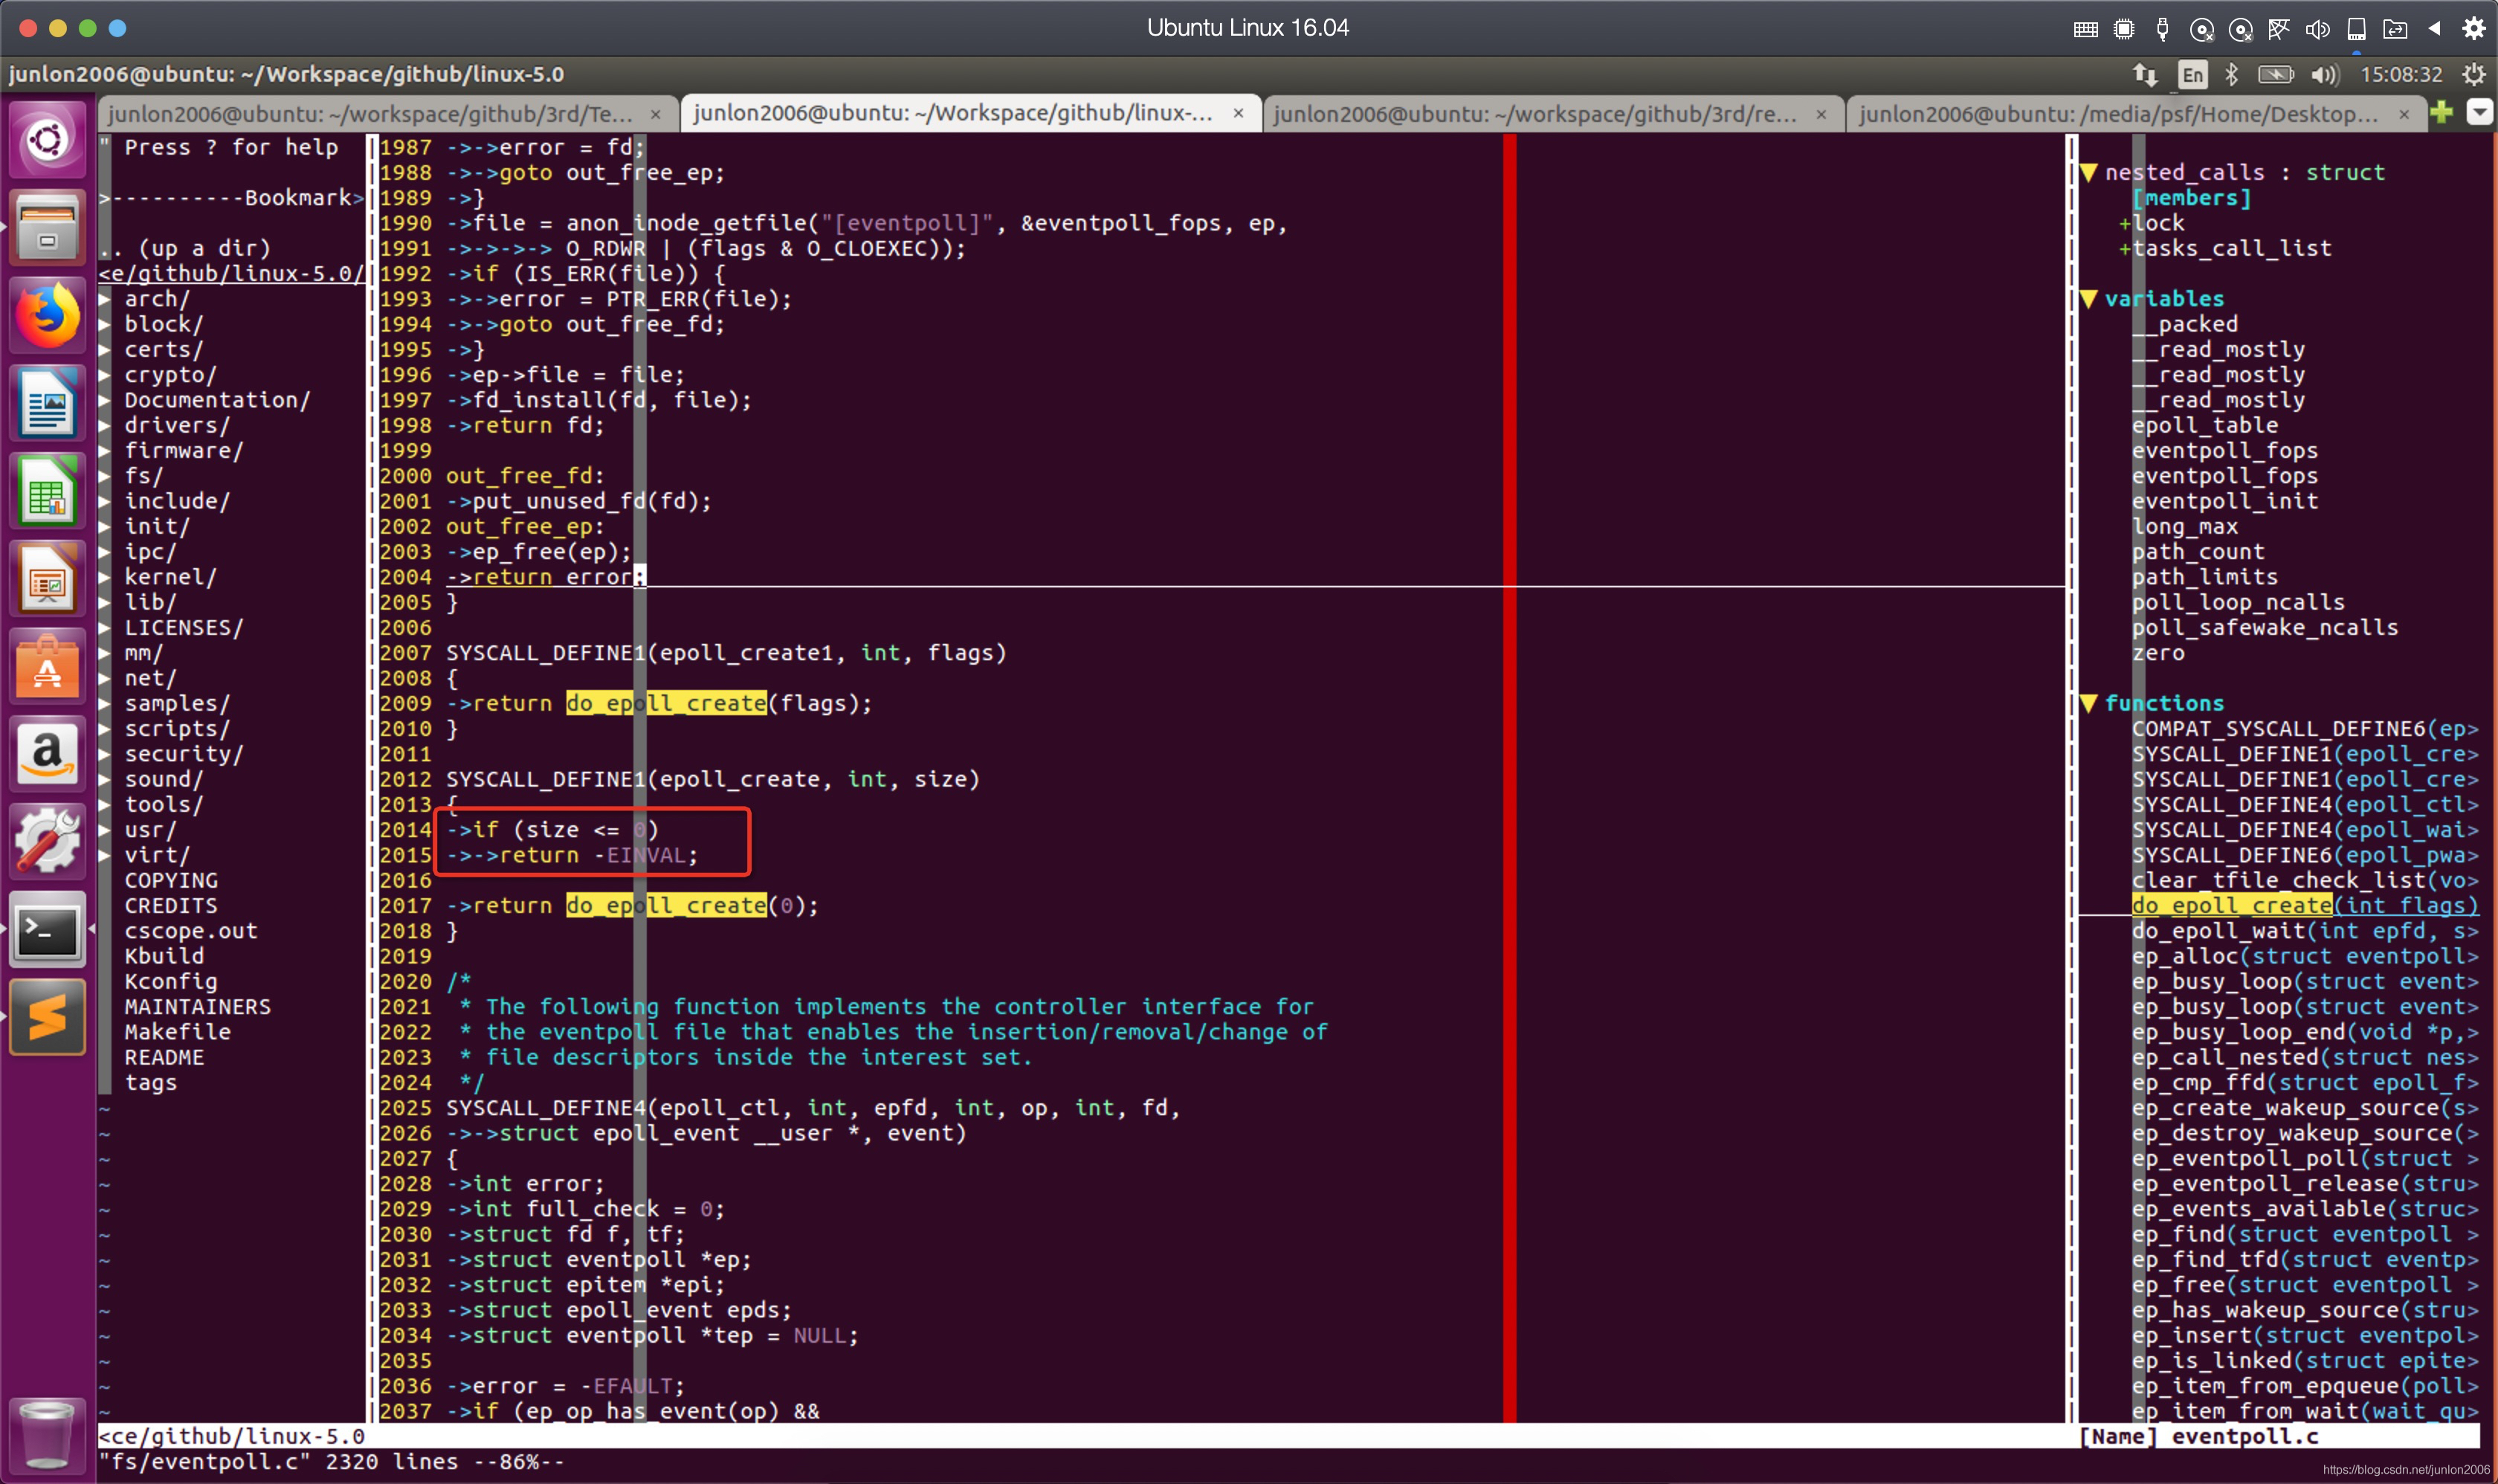The width and height of the screenshot is (2498, 1484).
Task: Click the Bluetooth indicator in top panel
Action: [x=2231, y=74]
